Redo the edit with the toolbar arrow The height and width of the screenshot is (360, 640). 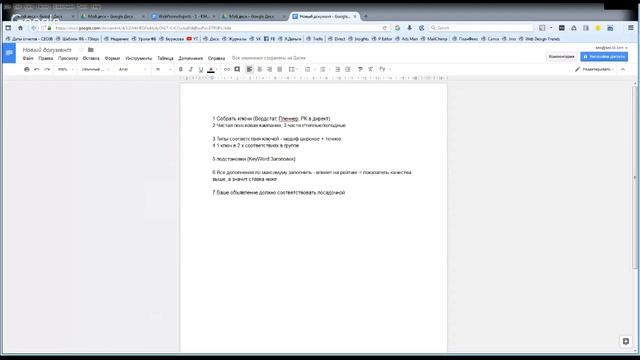pos(47,69)
